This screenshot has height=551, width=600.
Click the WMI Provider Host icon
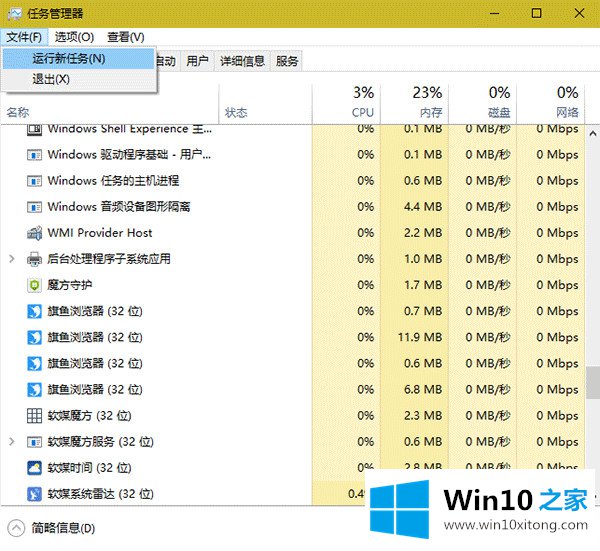click(x=34, y=233)
